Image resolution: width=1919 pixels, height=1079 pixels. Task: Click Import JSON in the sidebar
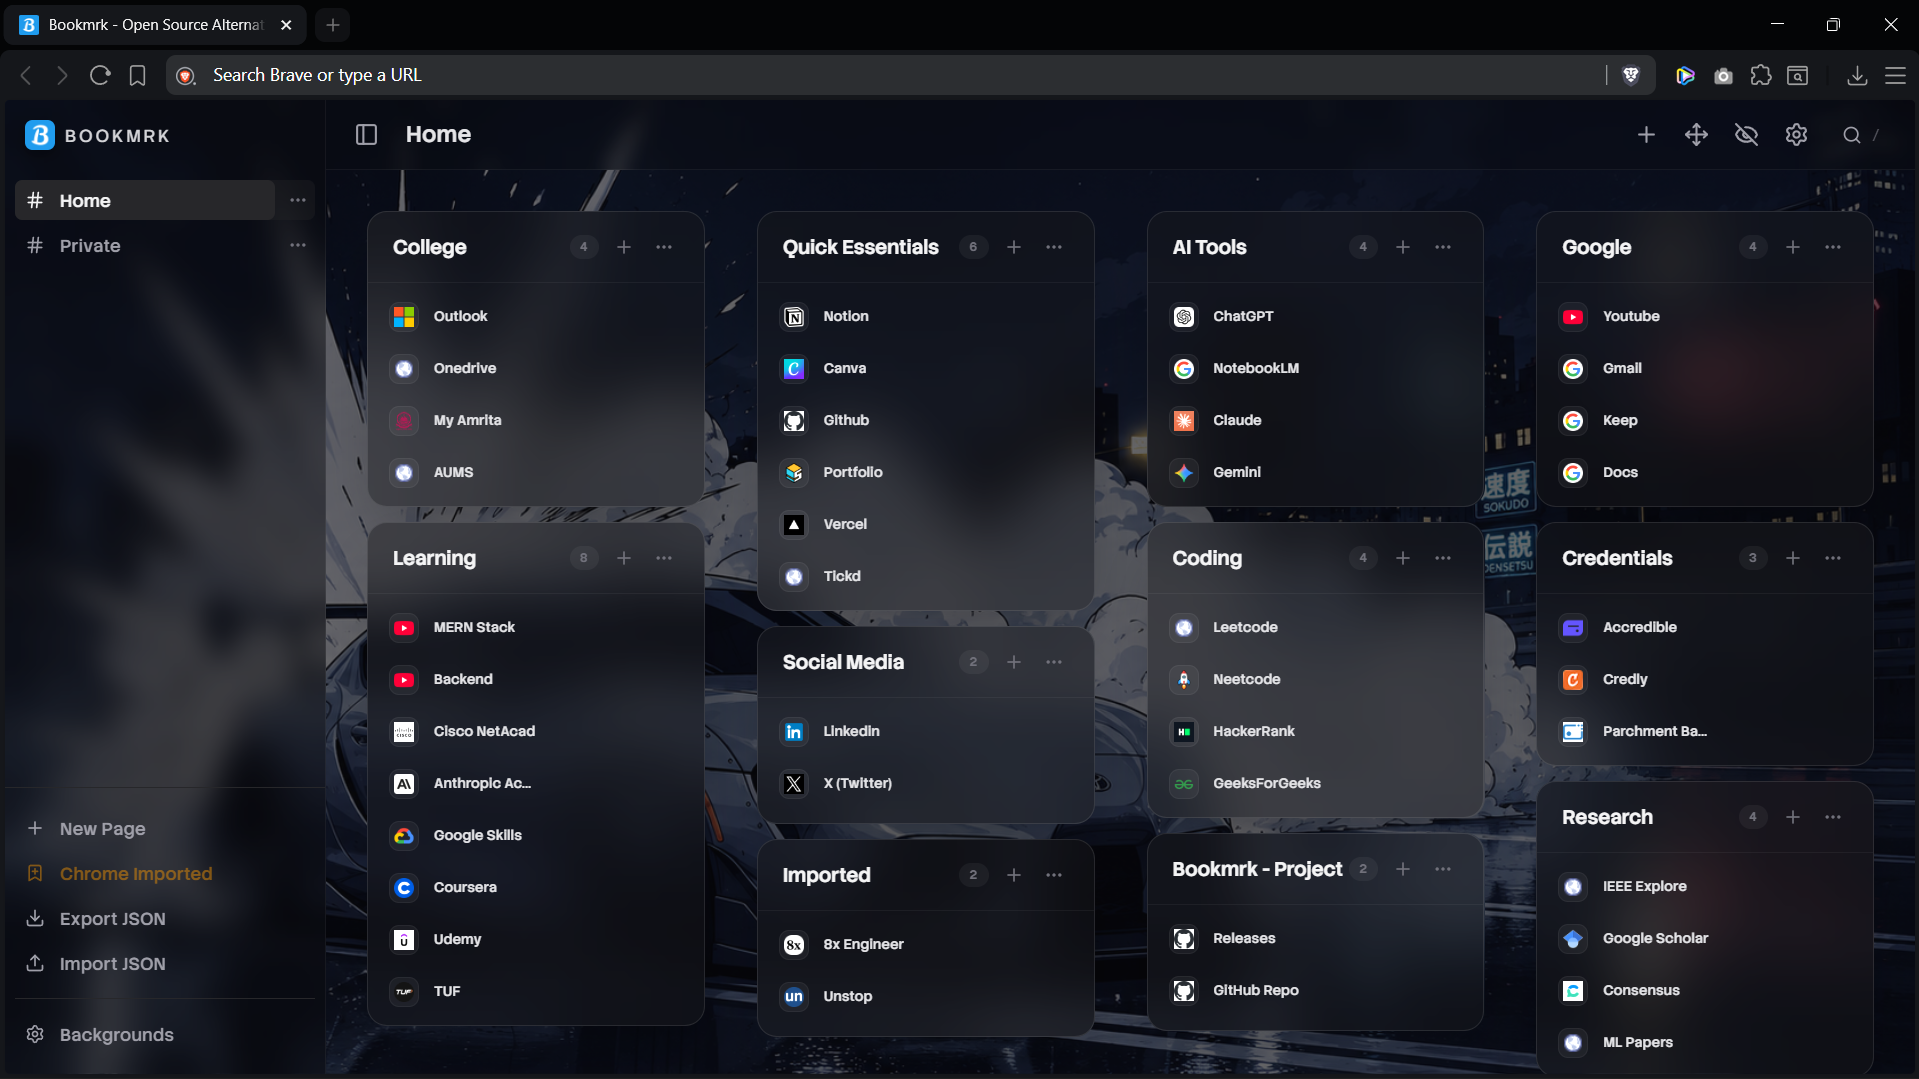(x=97, y=963)
